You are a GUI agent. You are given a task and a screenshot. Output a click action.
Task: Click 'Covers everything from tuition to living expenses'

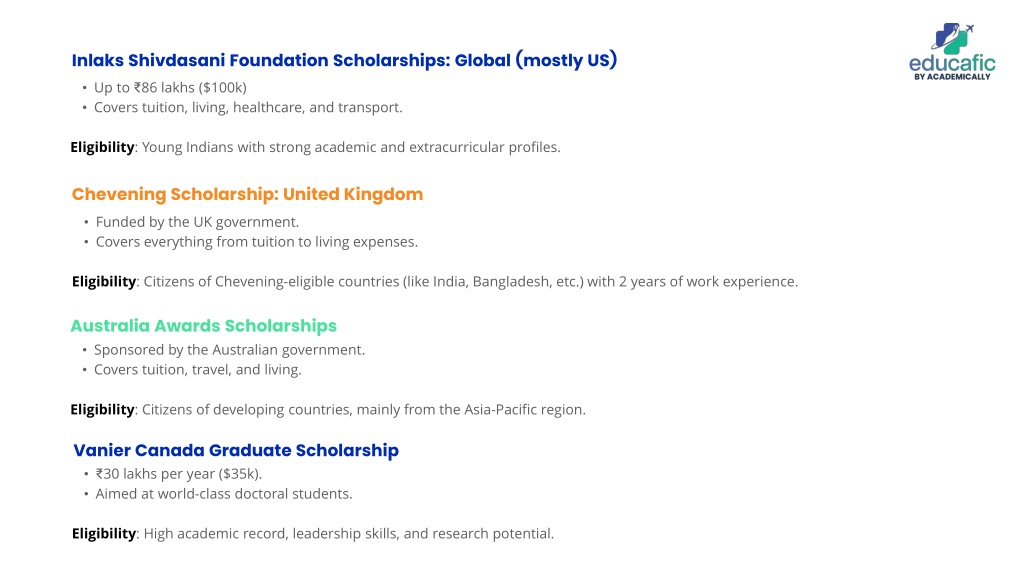(257, 242)
